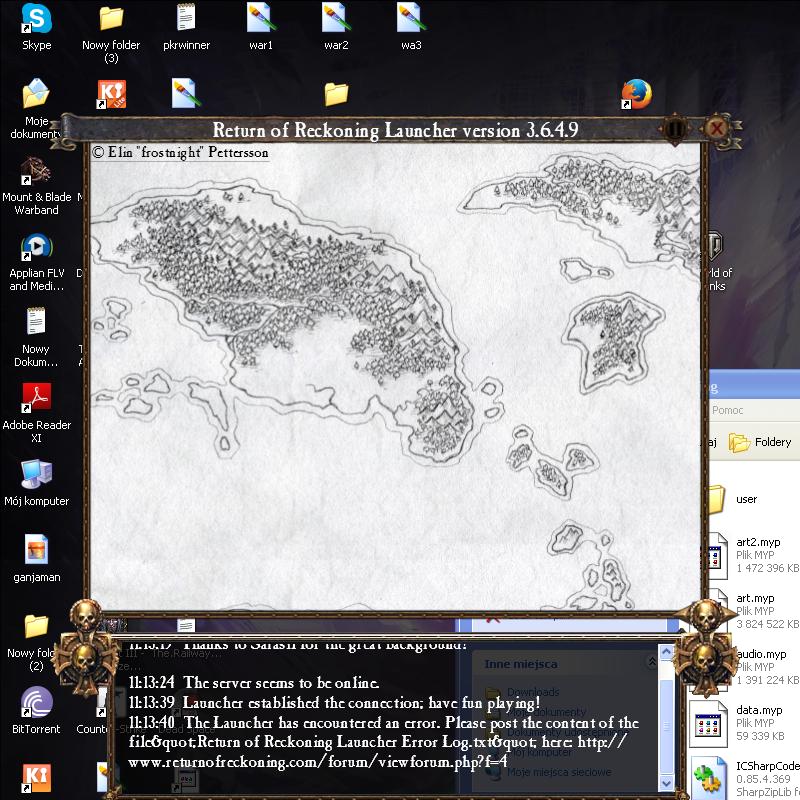
Task: Click the log scrollbar down arrow
Action: pyautogui.click(x=666, y=782)
